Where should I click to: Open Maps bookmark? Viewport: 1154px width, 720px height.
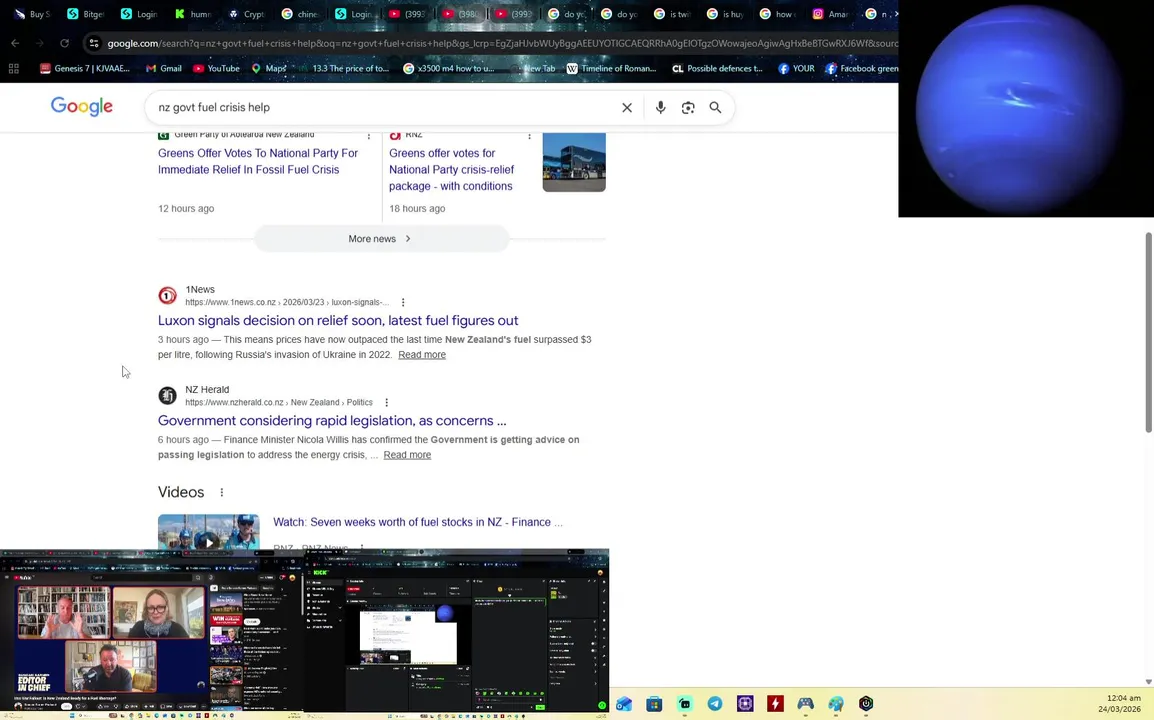click(269, 68)
